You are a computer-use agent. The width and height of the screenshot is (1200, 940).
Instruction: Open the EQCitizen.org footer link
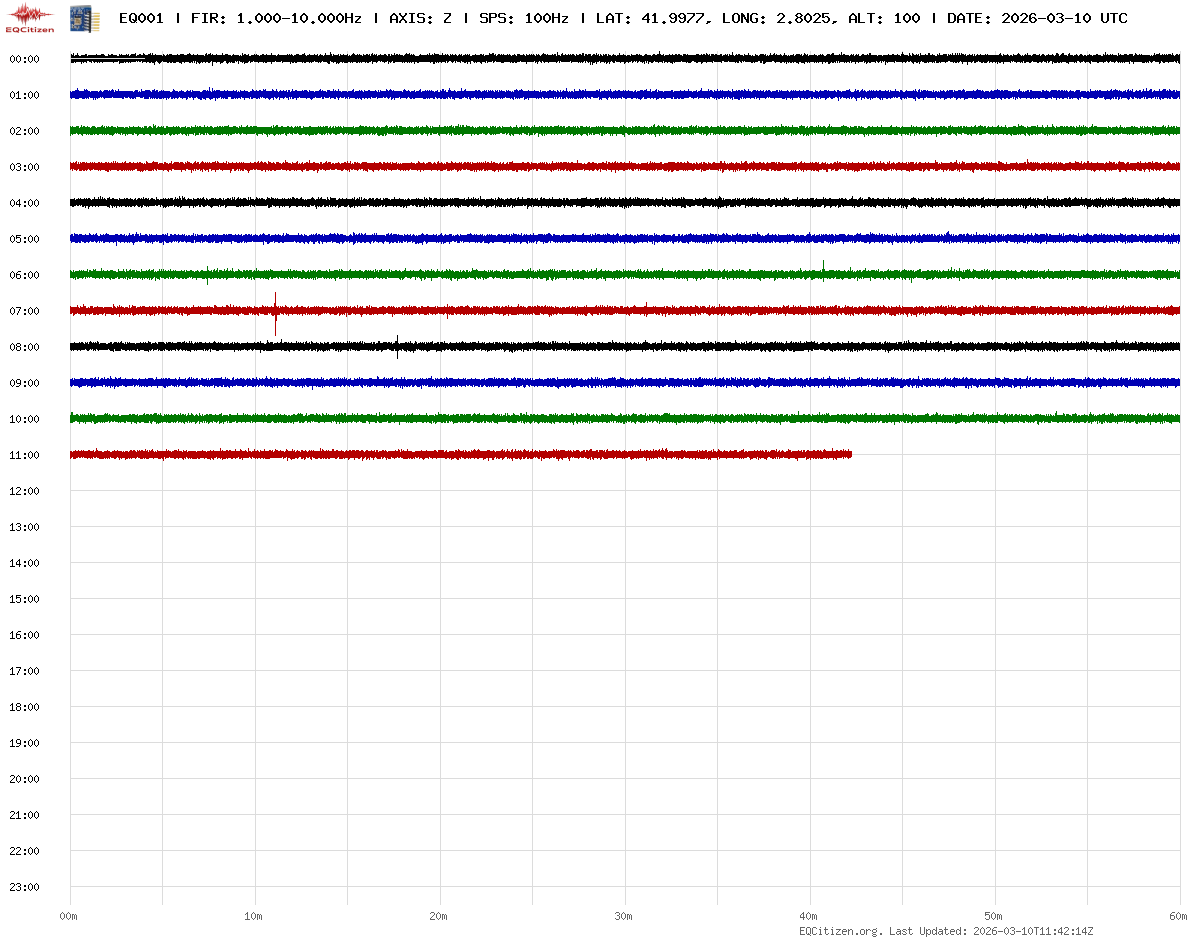[840, 931]
